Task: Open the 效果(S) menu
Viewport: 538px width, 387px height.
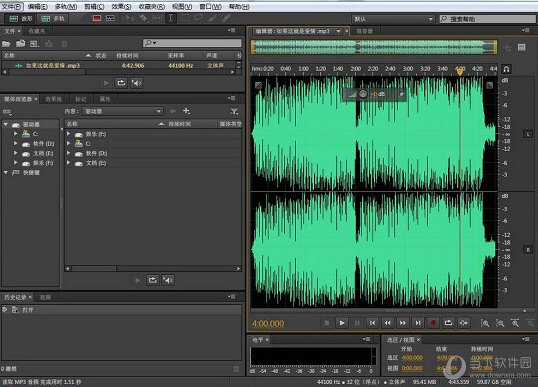Action: pyautogui.click(x=121, y=7)
